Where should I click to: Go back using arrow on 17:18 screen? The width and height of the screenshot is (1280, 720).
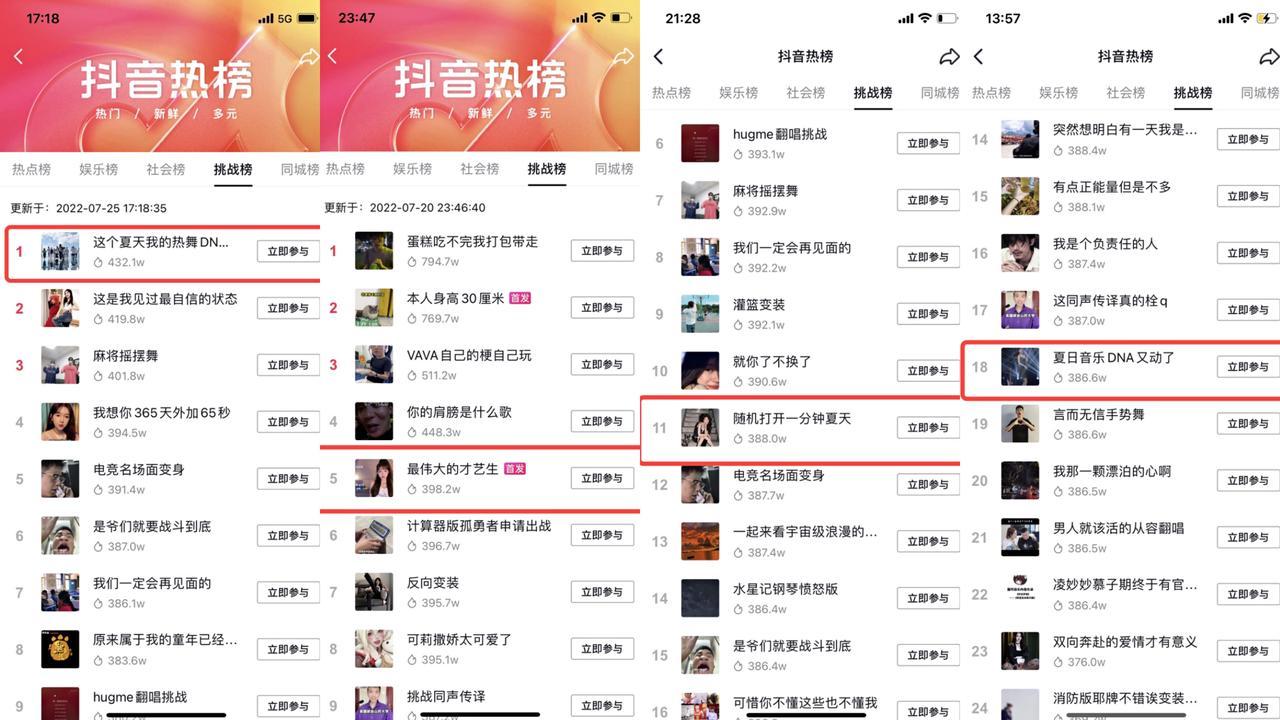pyautogui.click(x=18, y=57)
